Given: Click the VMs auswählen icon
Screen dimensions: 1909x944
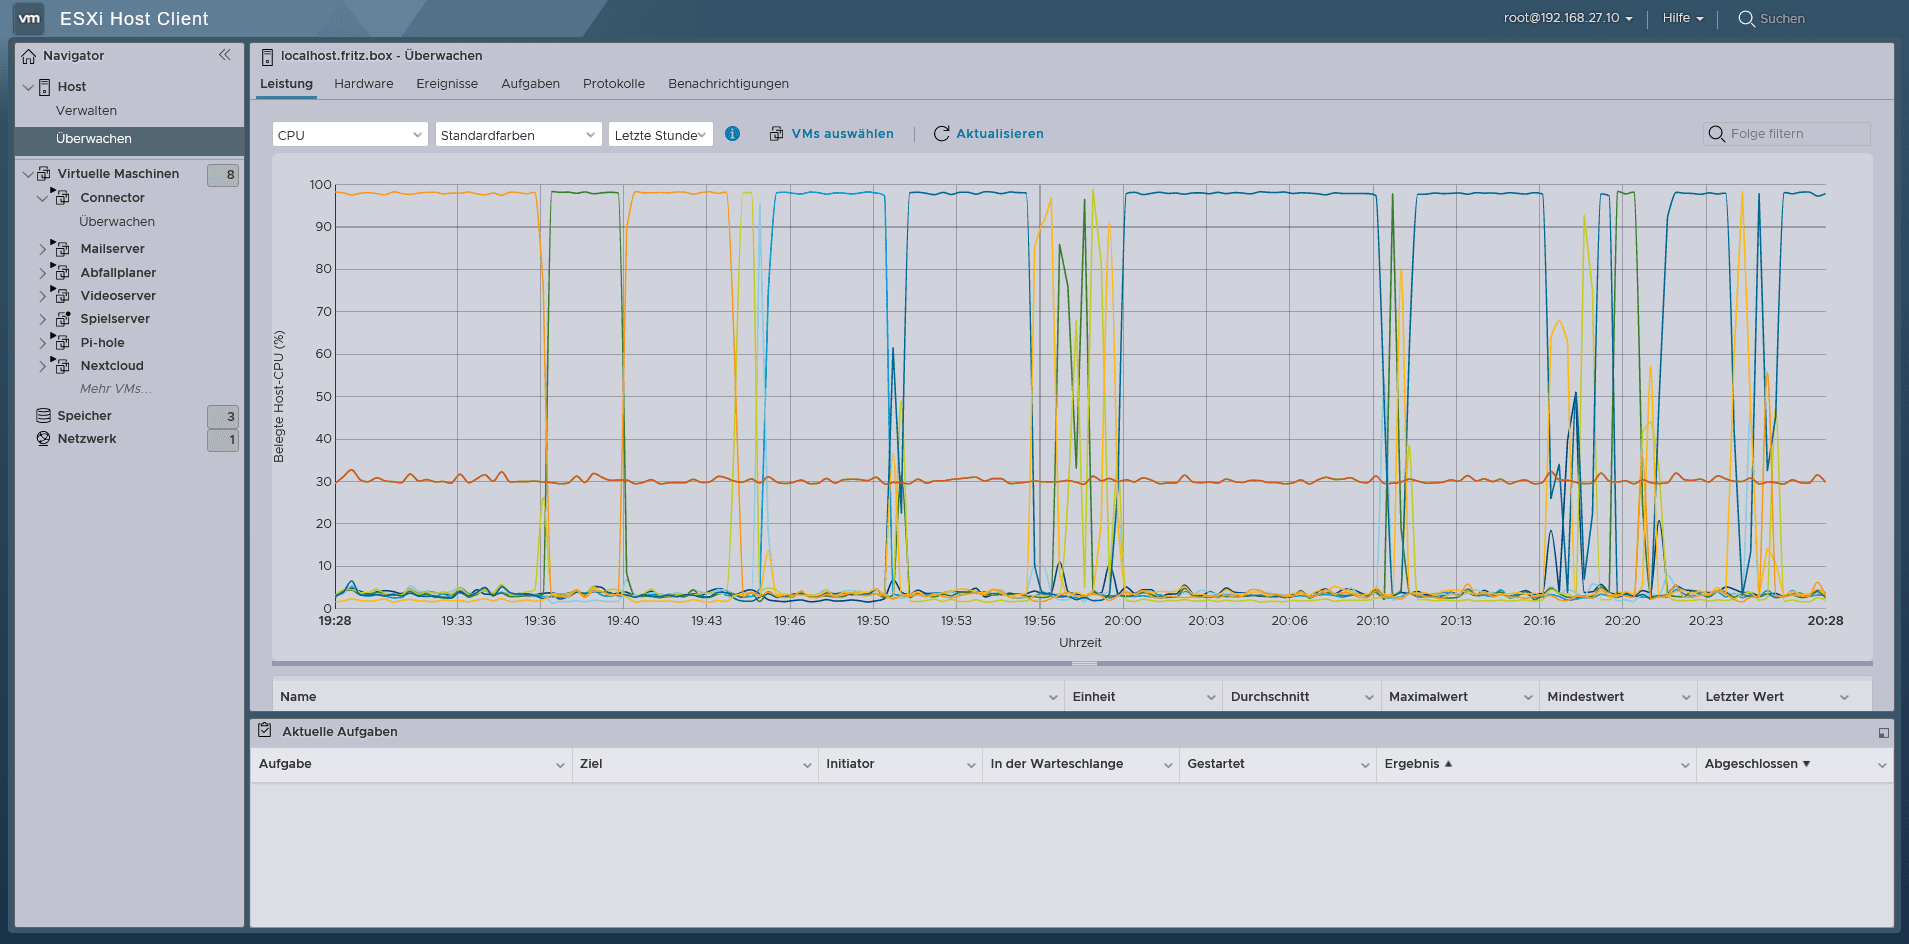Looking at the screenshot, I should 776,134.
